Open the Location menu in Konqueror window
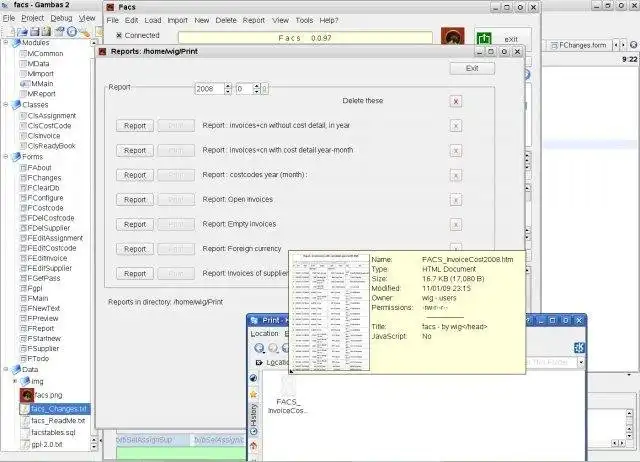The width and height of the screenshot is (640, 462). 264,334
